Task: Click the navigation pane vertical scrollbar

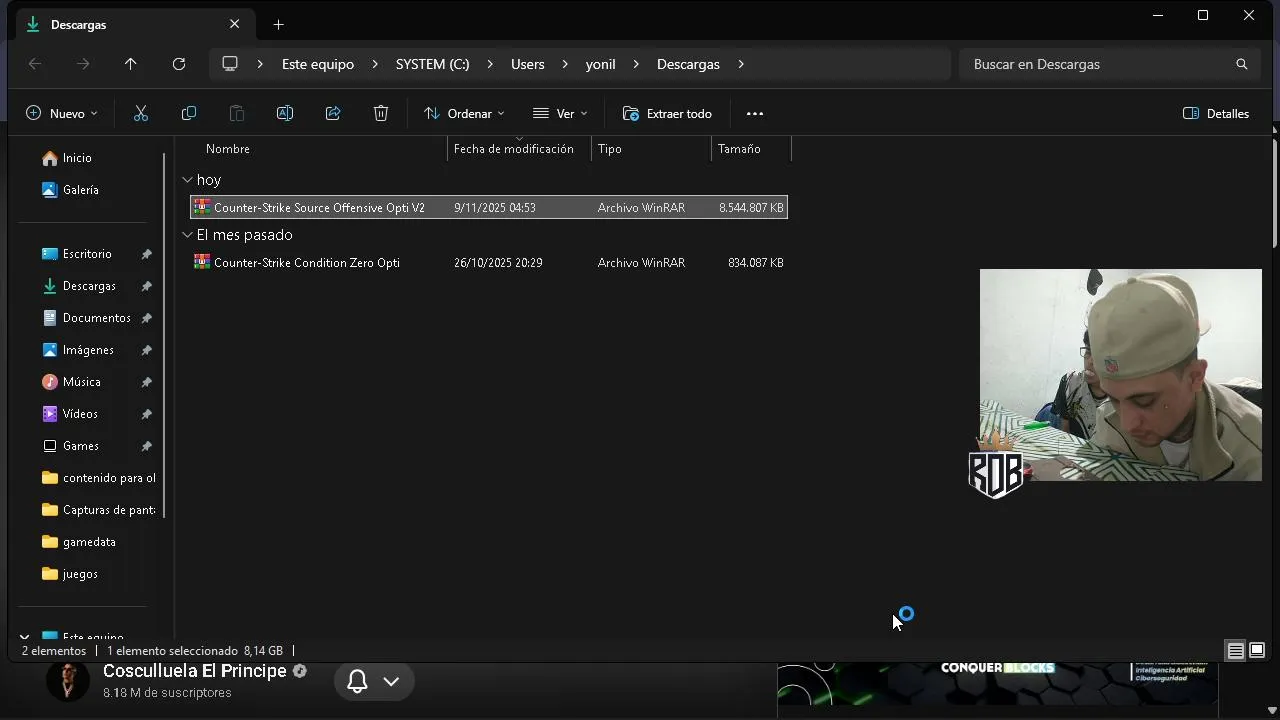Action: click(x=164, y=335)
